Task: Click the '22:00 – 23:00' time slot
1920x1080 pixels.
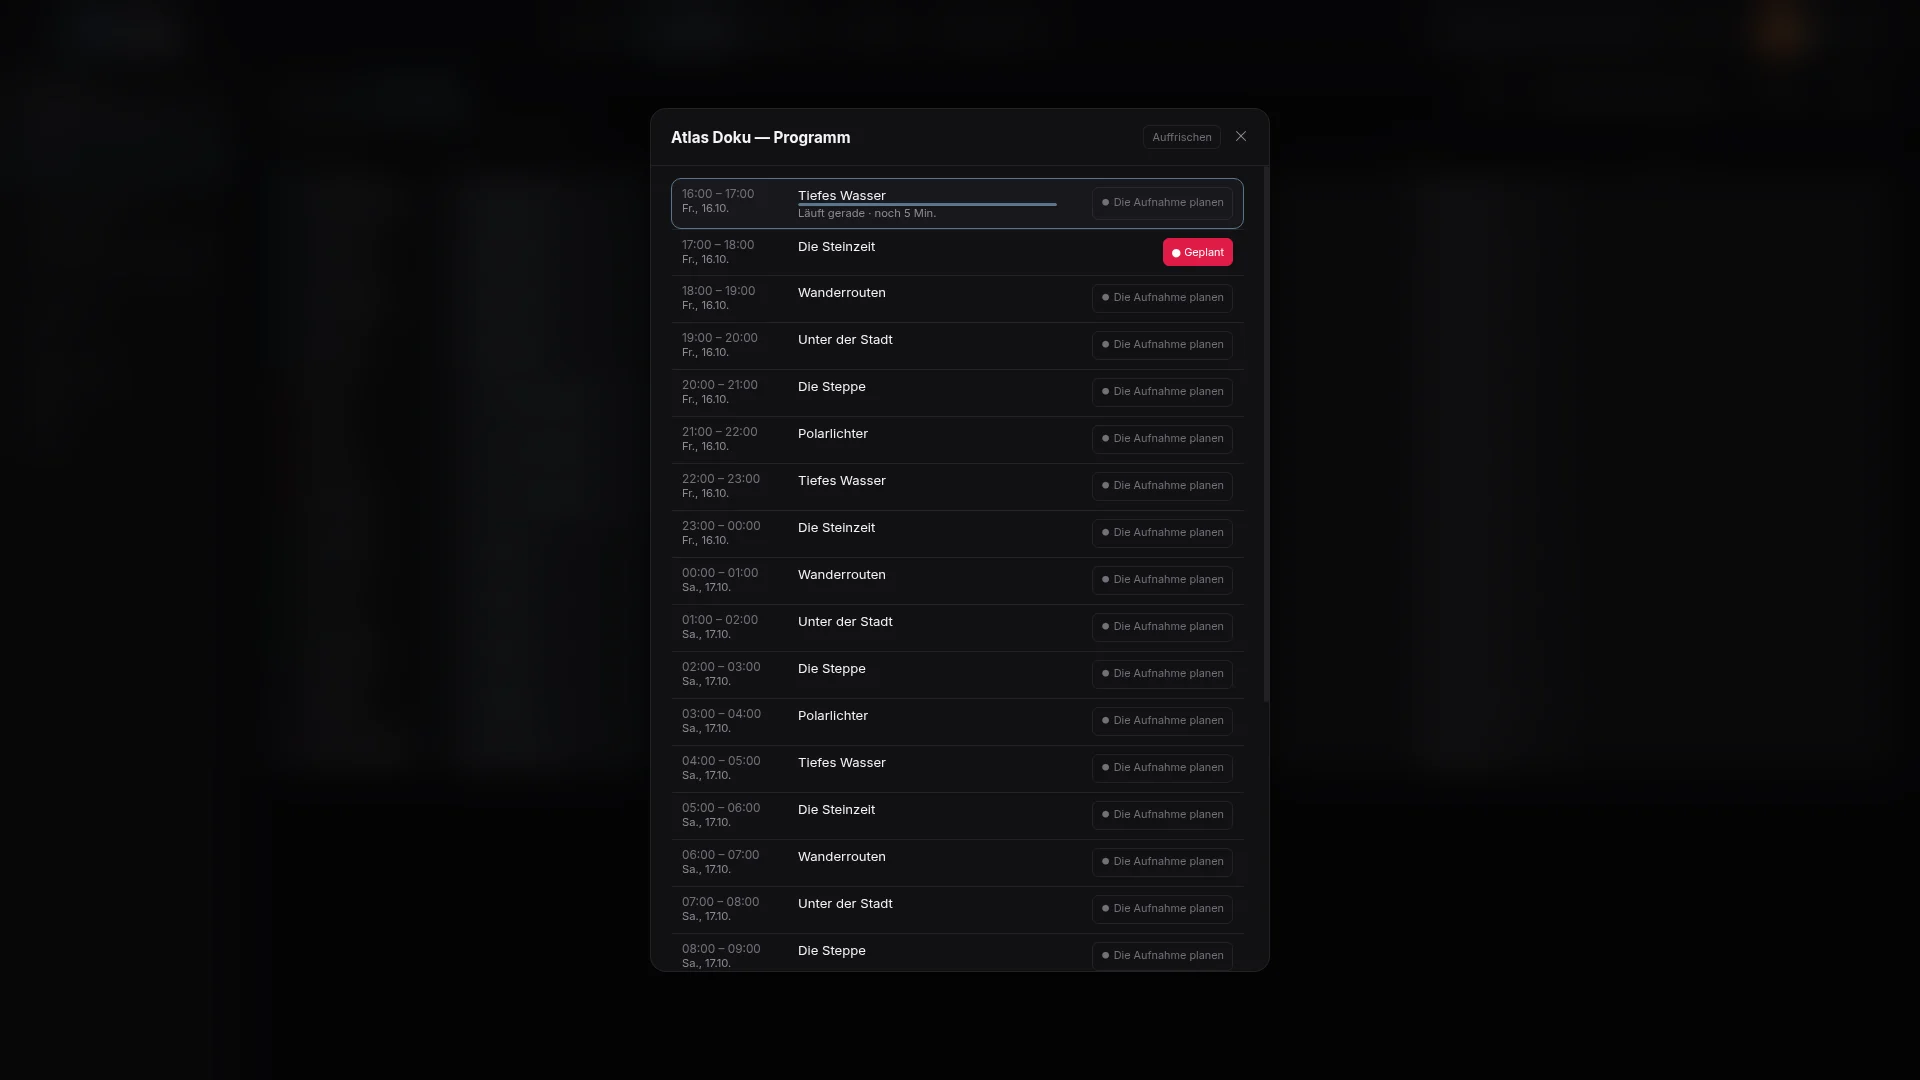Action: 721,479
